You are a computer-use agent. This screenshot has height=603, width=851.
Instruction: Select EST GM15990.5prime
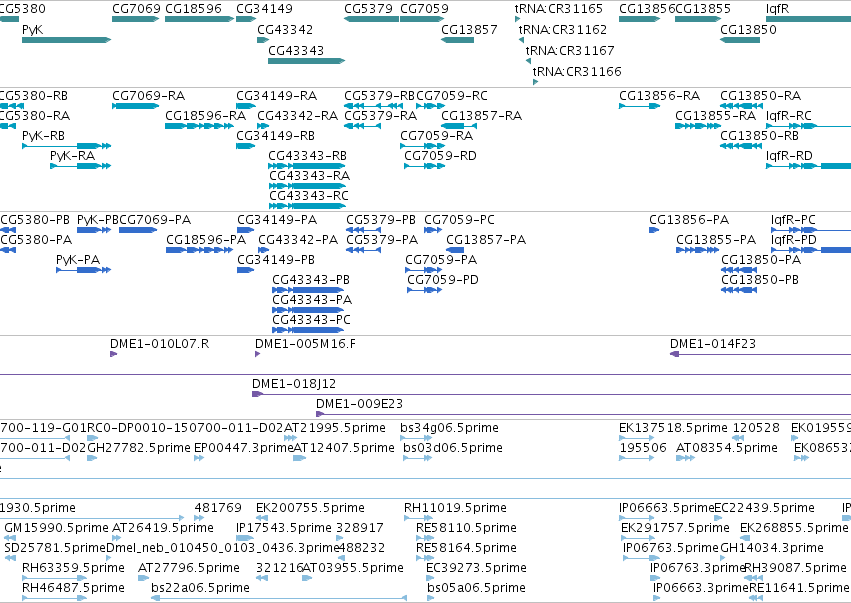(x=10, y=538)
